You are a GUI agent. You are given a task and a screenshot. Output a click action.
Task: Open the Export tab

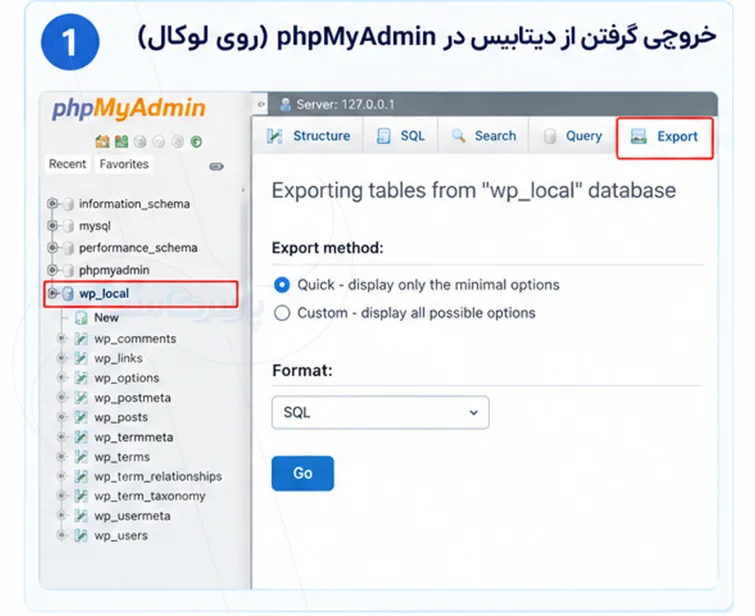point(664,137)
